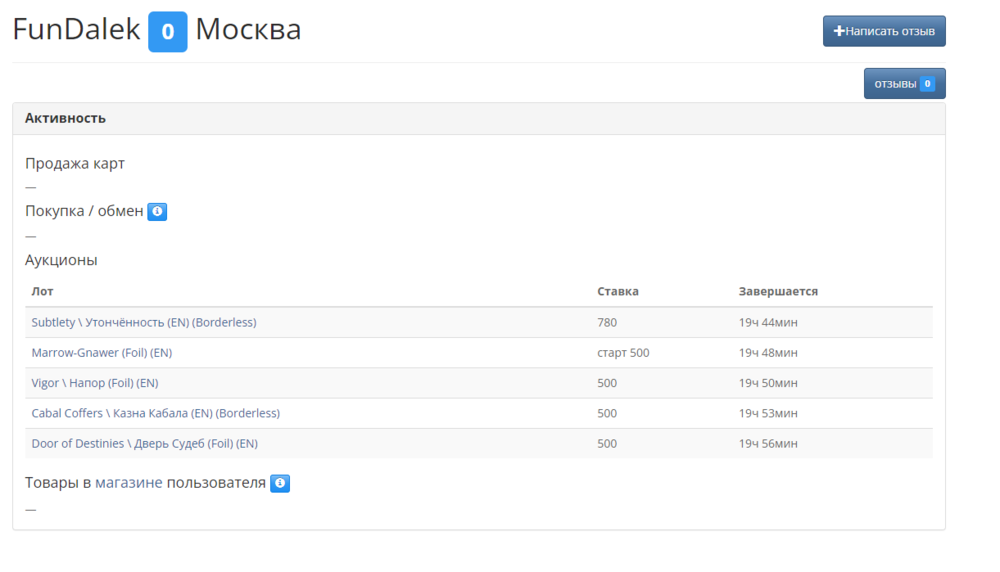Click the Завершается column header
This screenshot has width=1000, height=572.
[x=778, y=292]
